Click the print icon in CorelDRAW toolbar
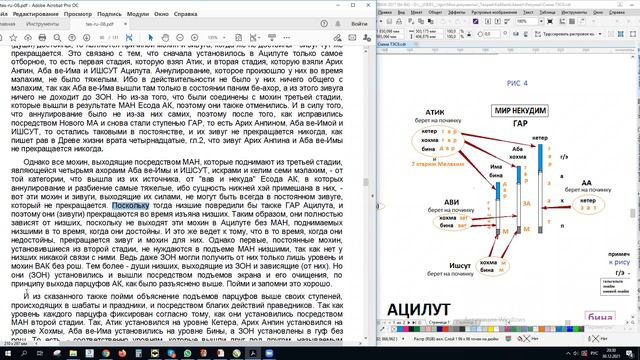640x360 pixels. 399,21
